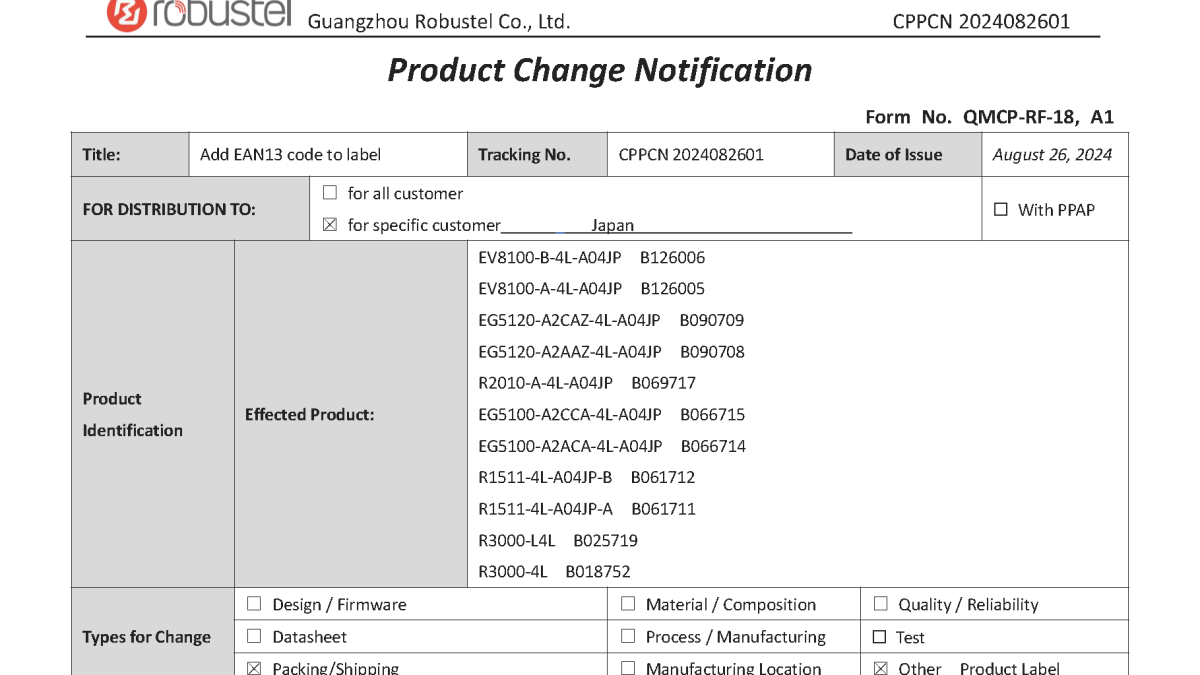Click the 'Effected Product:' label cell
This screenshot has height=675, width=1200.
point(351,414)
